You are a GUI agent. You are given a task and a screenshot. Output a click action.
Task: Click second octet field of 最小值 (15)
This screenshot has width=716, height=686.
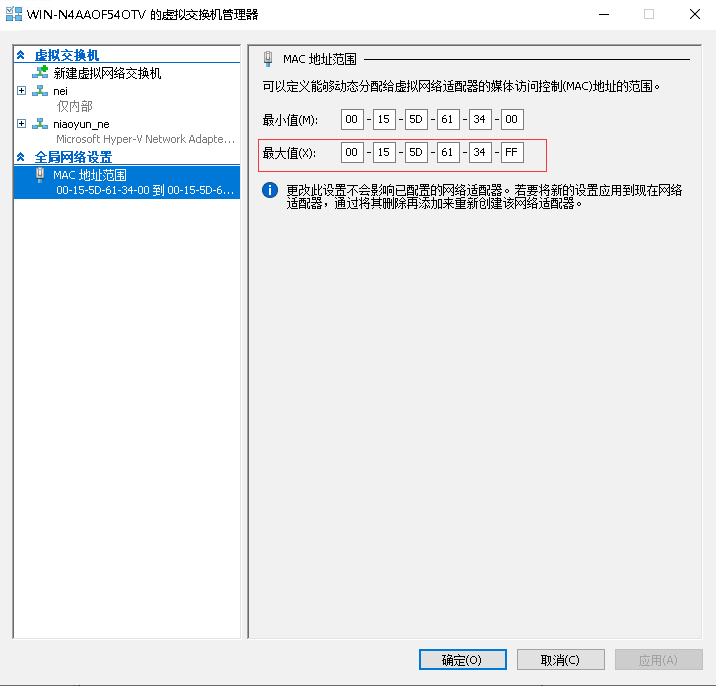[384, 120]
